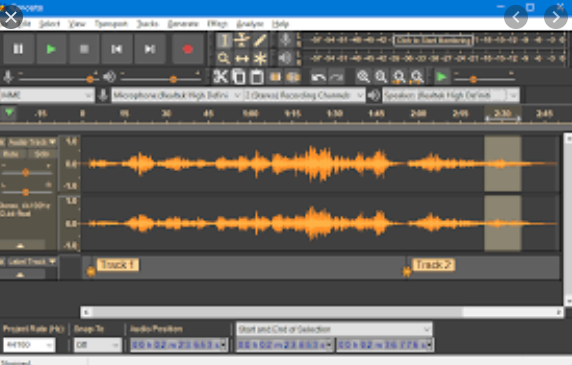
Task: Click Click to Start Monitoring in the meter
Action: [x=433, y=40]
